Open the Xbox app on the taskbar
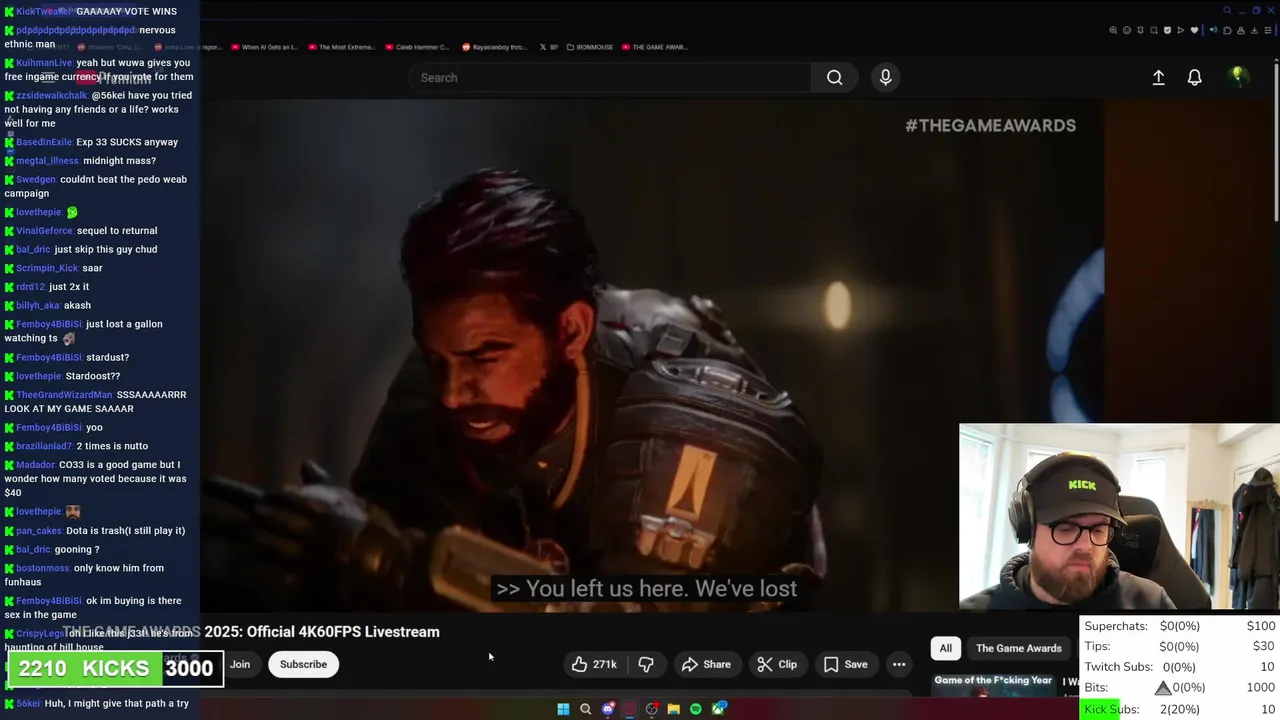 (718, 709)
